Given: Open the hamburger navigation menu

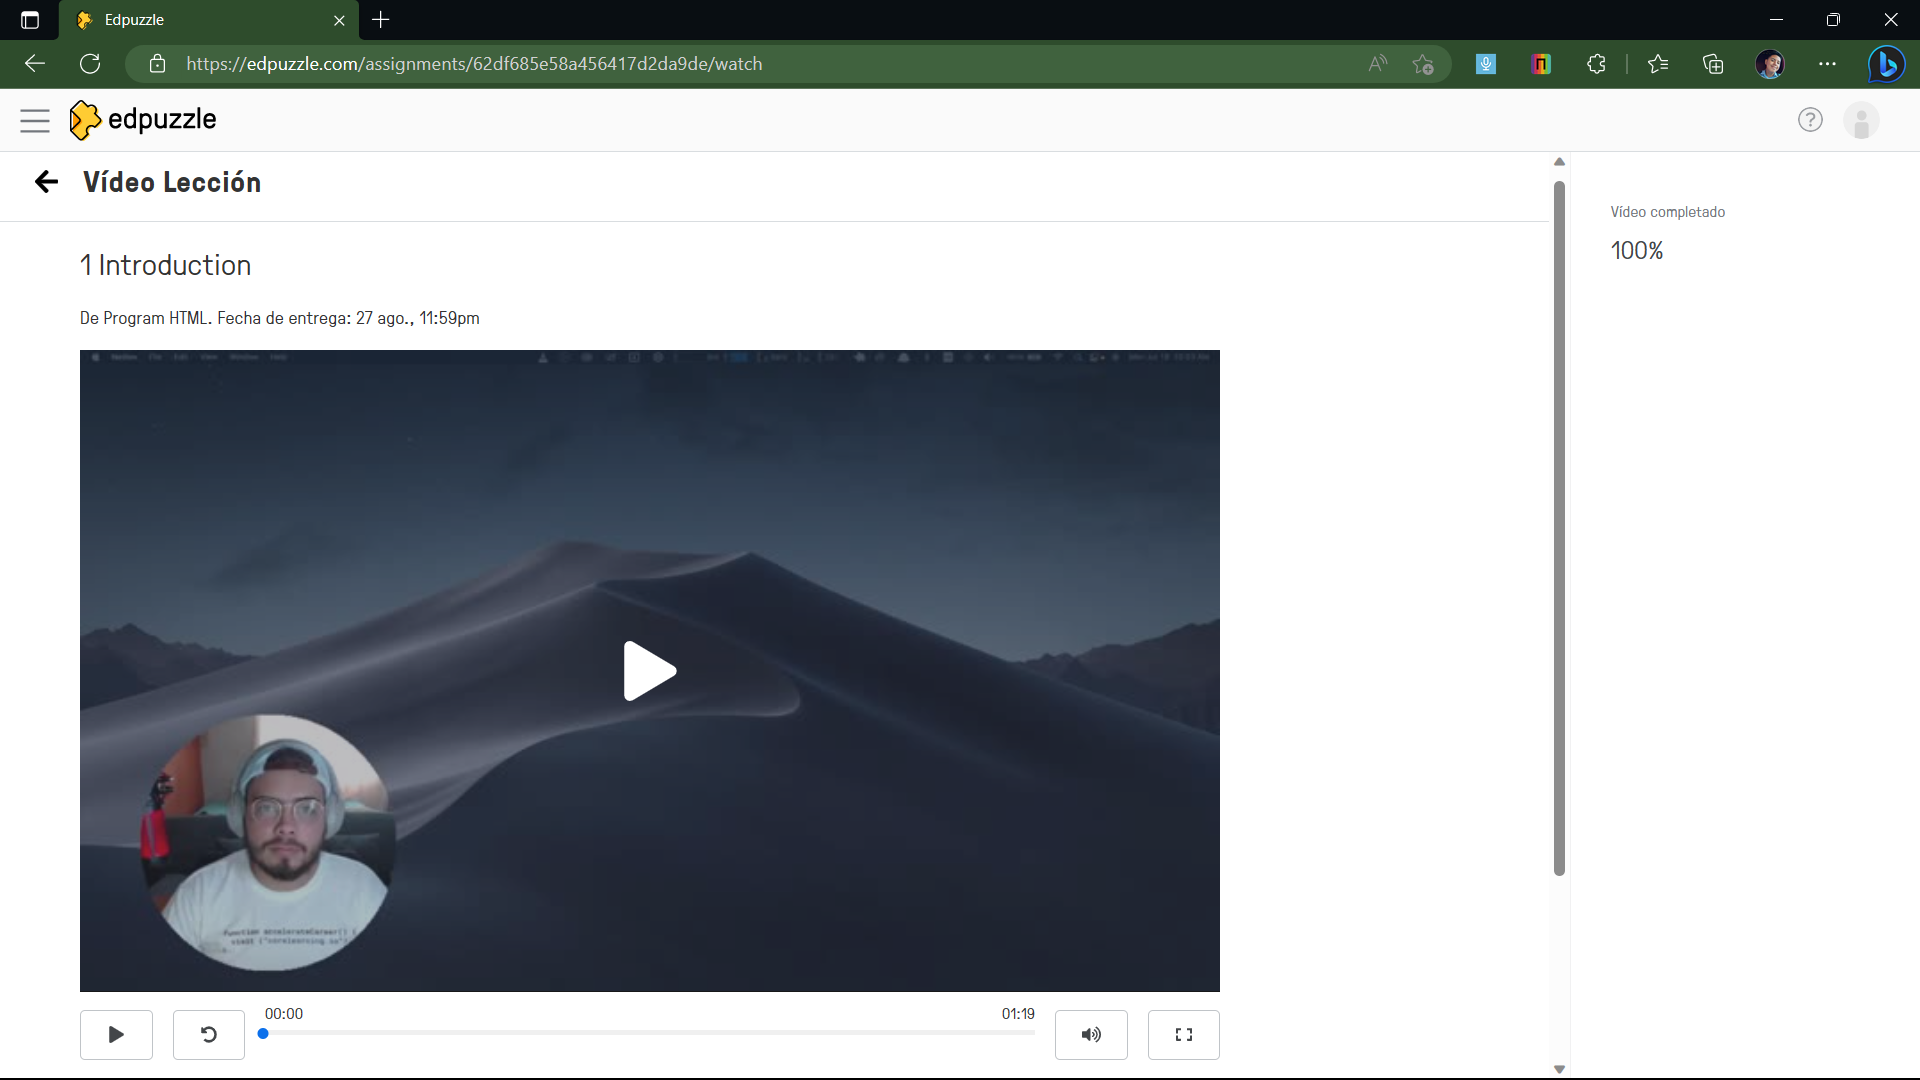Looking at the screenshot, I should [x=35, y=120].
